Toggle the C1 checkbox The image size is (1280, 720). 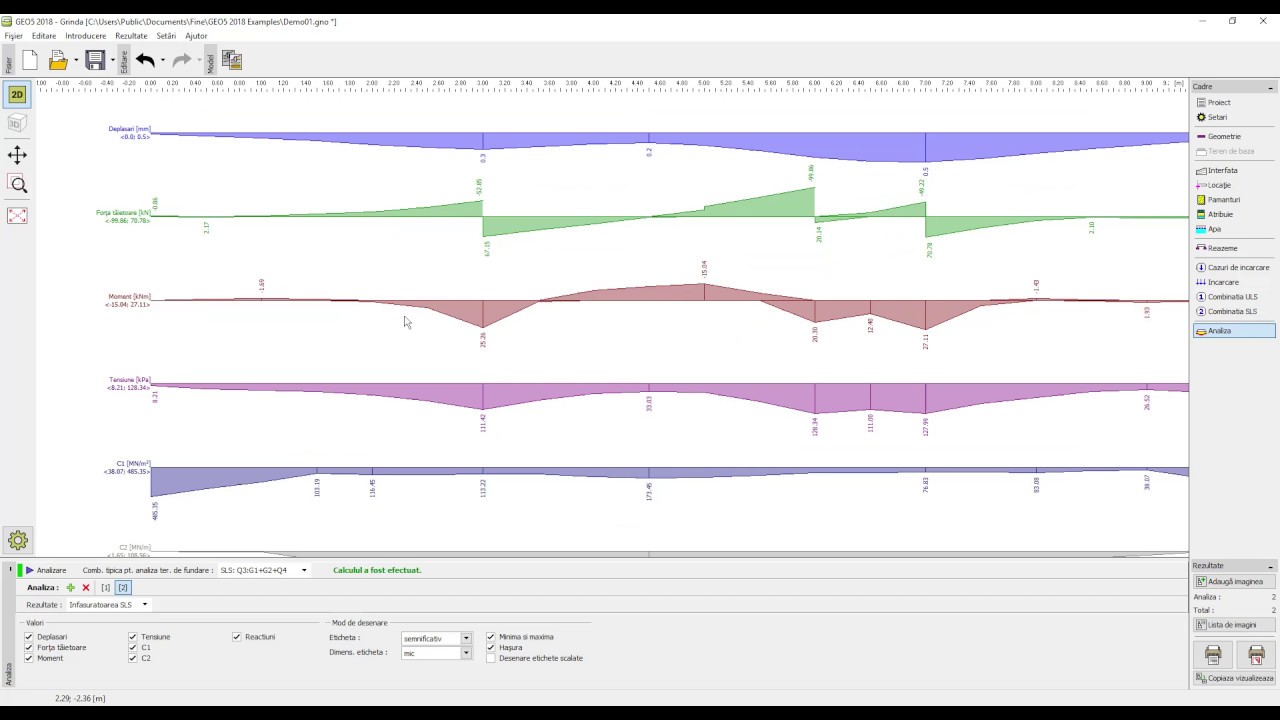[133, 647]
